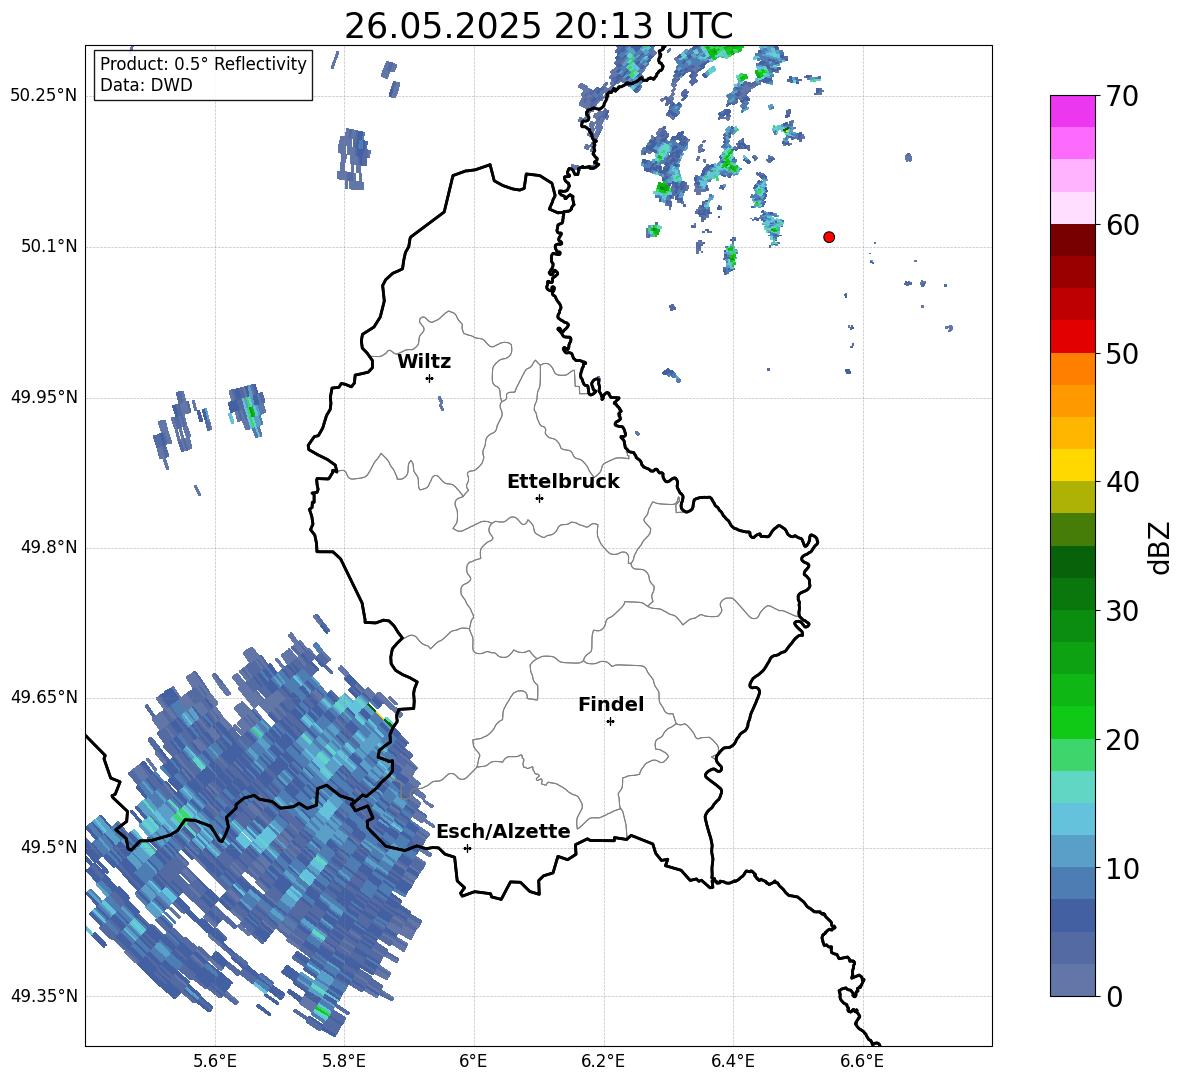Click the 49.8°N latitude label

point(49,547)
